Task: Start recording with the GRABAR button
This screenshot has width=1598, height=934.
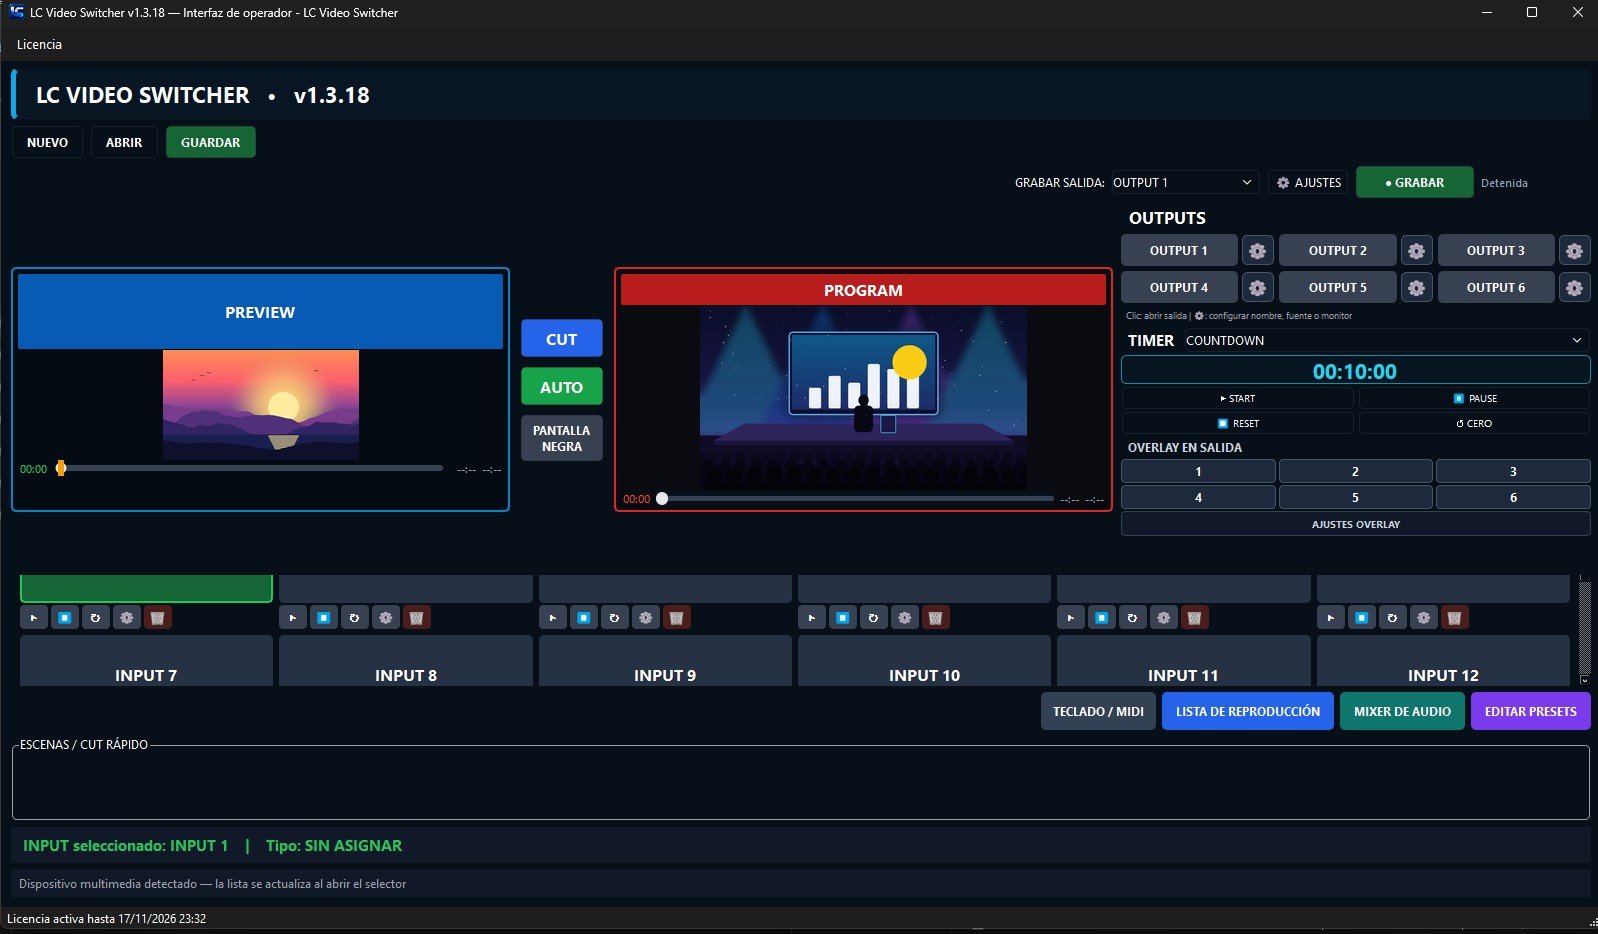Action: (1414, 182)
